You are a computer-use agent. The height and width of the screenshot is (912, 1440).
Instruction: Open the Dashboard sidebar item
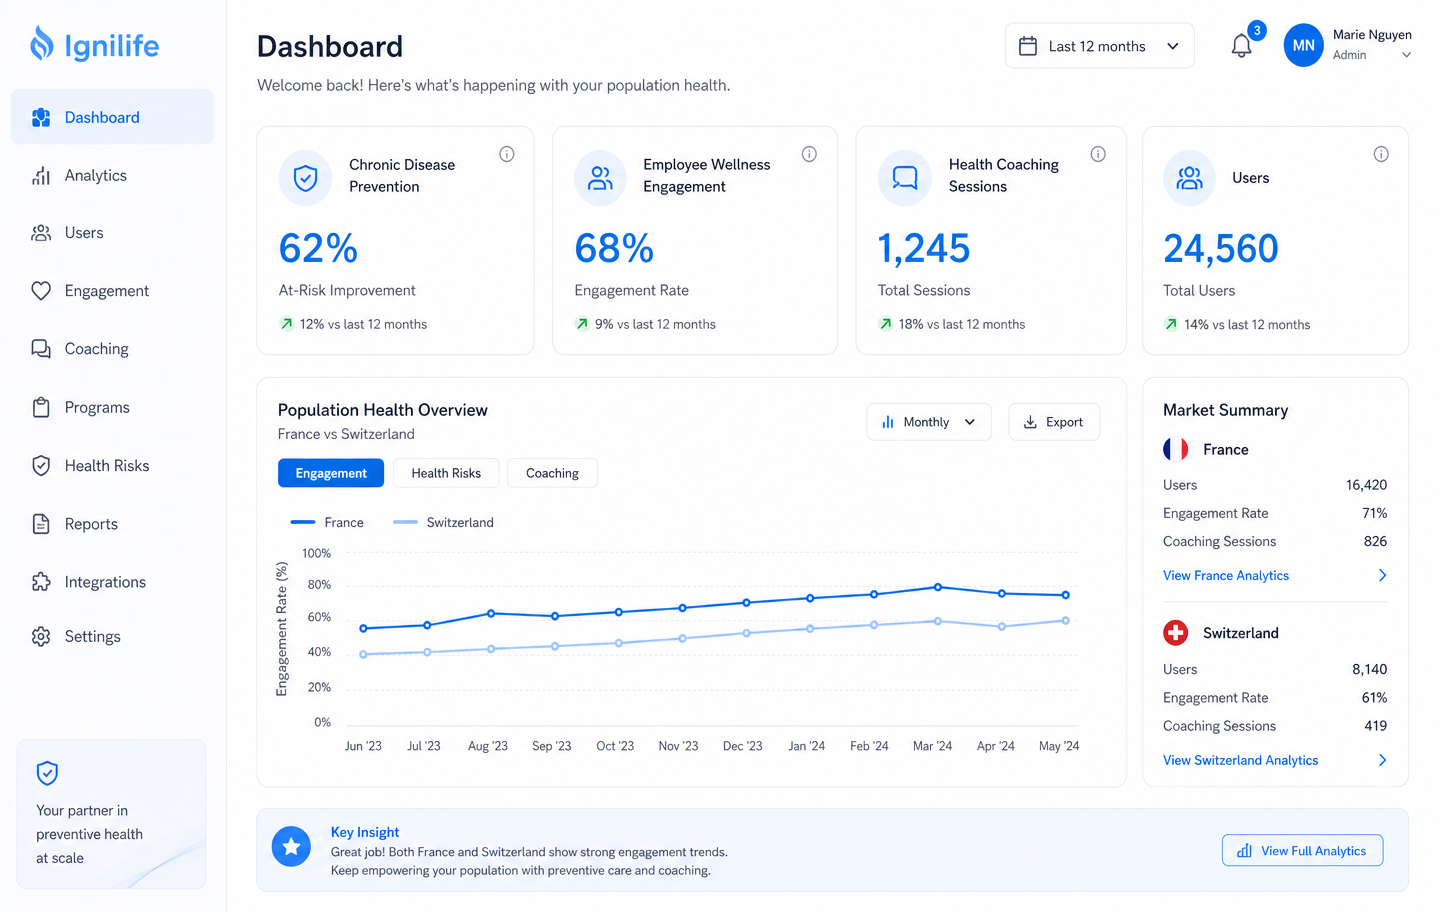(x=112, y=117)
